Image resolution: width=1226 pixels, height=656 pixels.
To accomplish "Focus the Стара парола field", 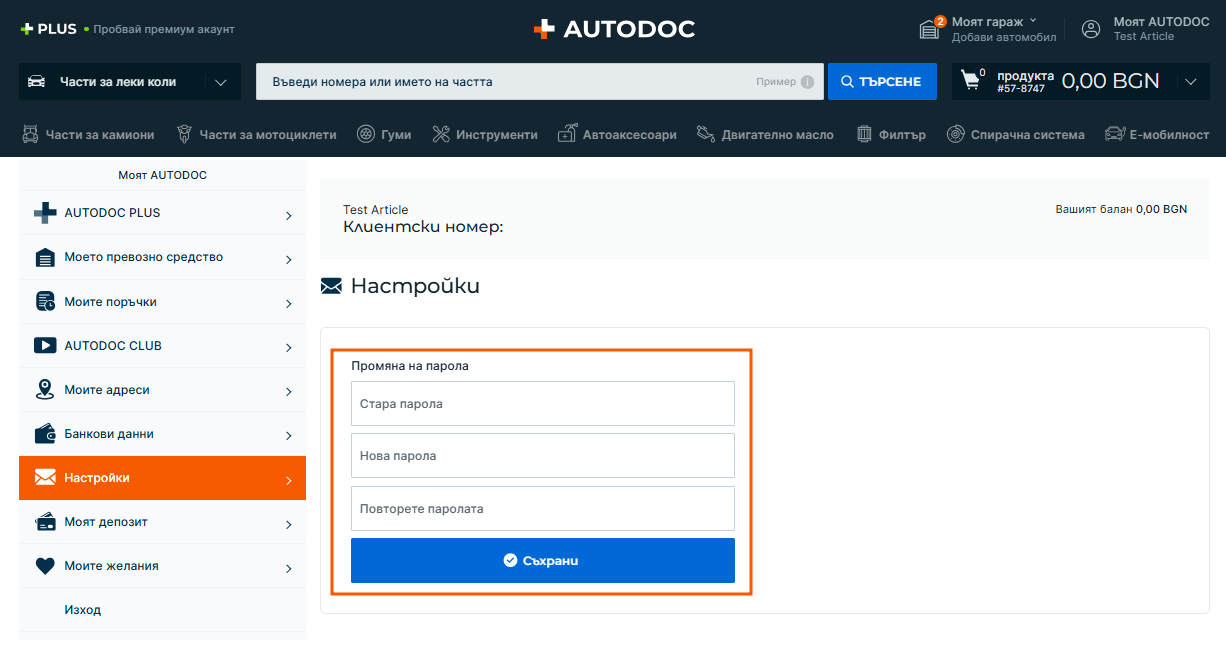I will tap(542, 404).
